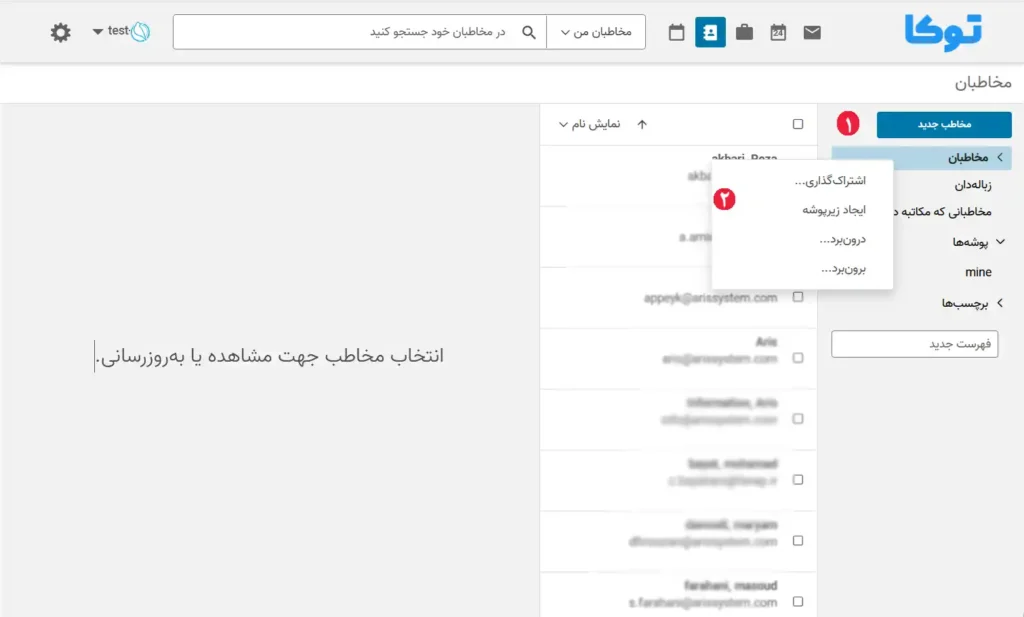This screenshot has height=617, width=1024.
Task: Open the Aris contact name row
Action: coord(679,358)
